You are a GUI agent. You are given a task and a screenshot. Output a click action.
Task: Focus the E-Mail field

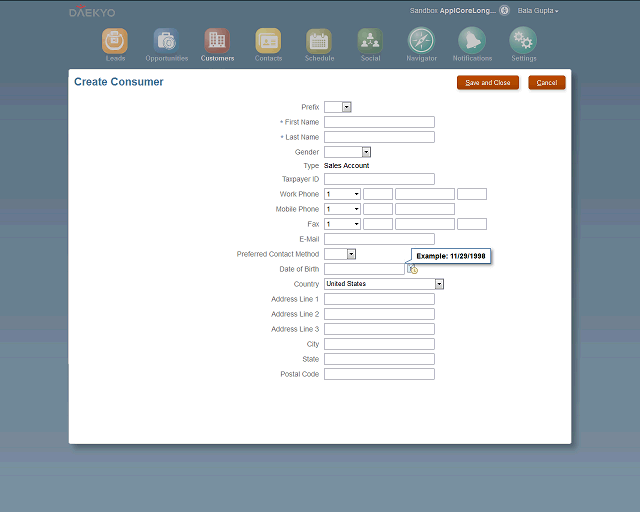379,239
